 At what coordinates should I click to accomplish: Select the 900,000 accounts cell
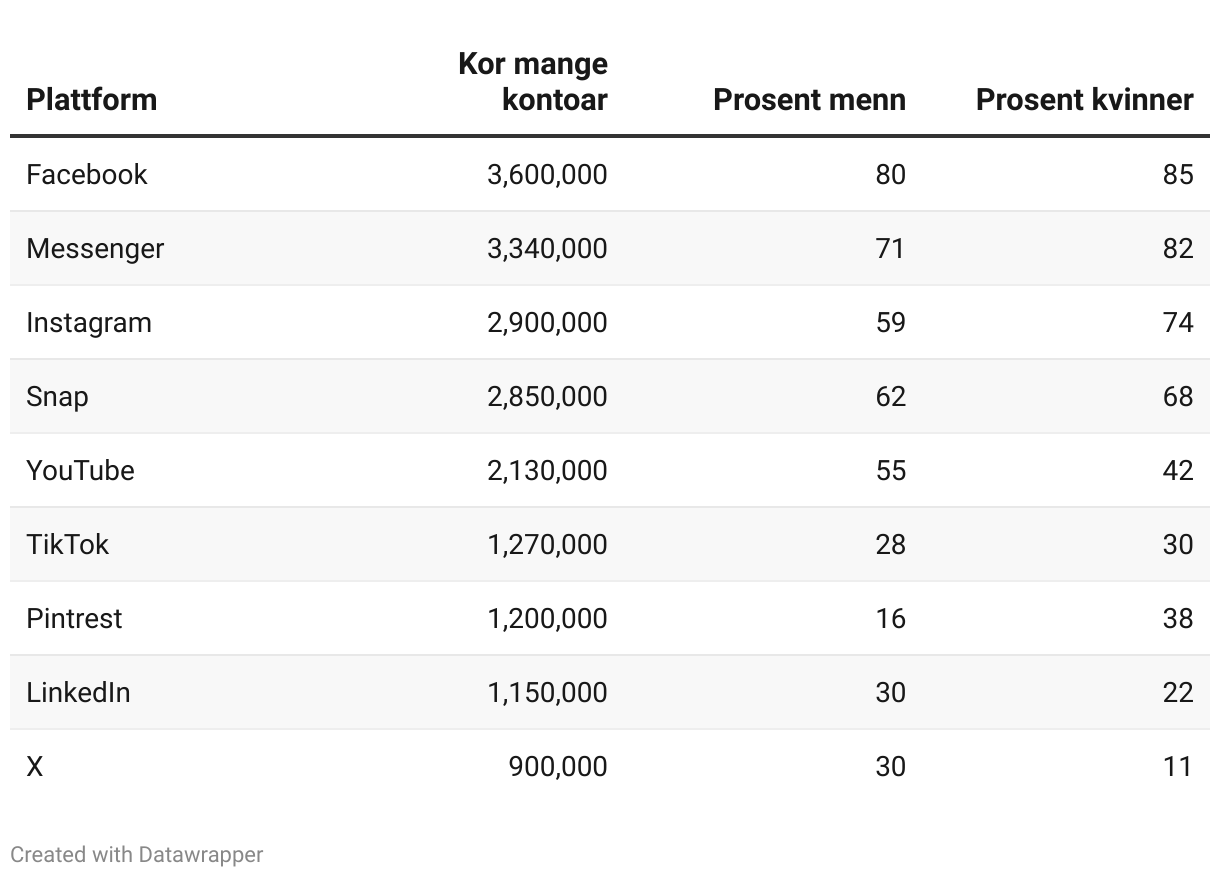[x=557, y=767]
